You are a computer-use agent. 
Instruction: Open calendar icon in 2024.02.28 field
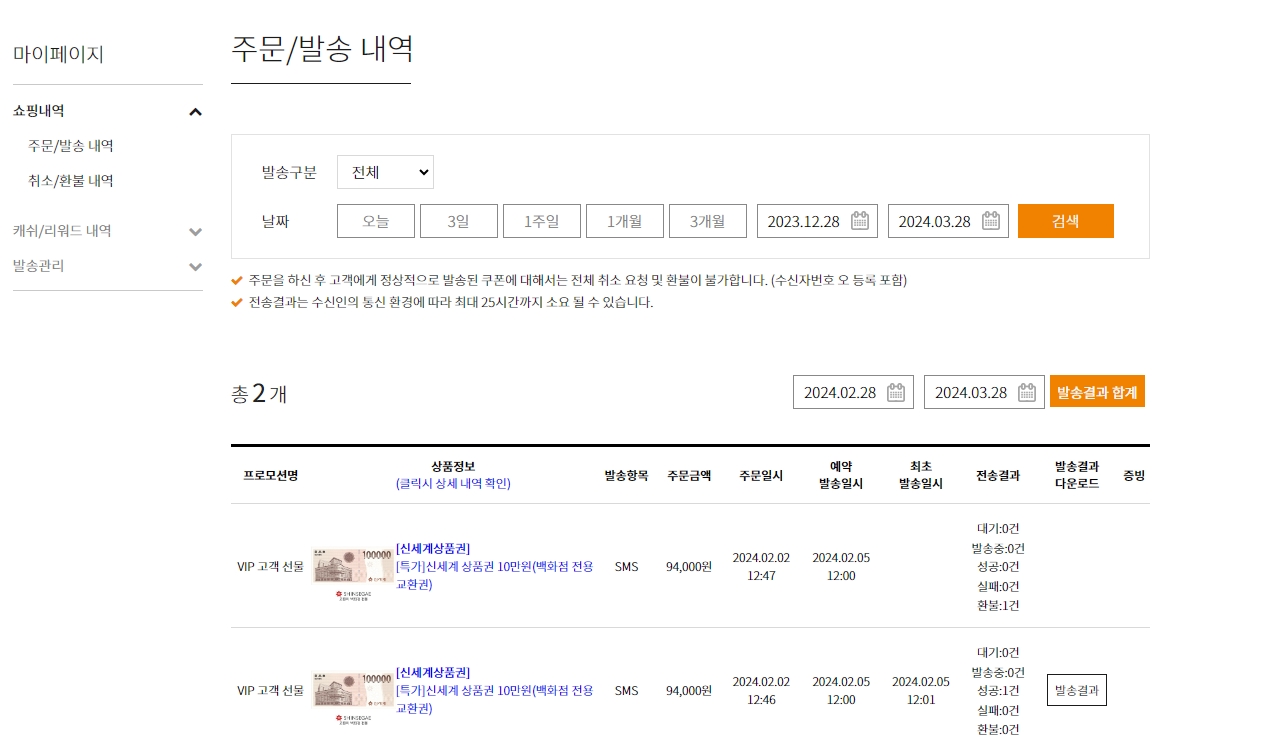point(895,392)
